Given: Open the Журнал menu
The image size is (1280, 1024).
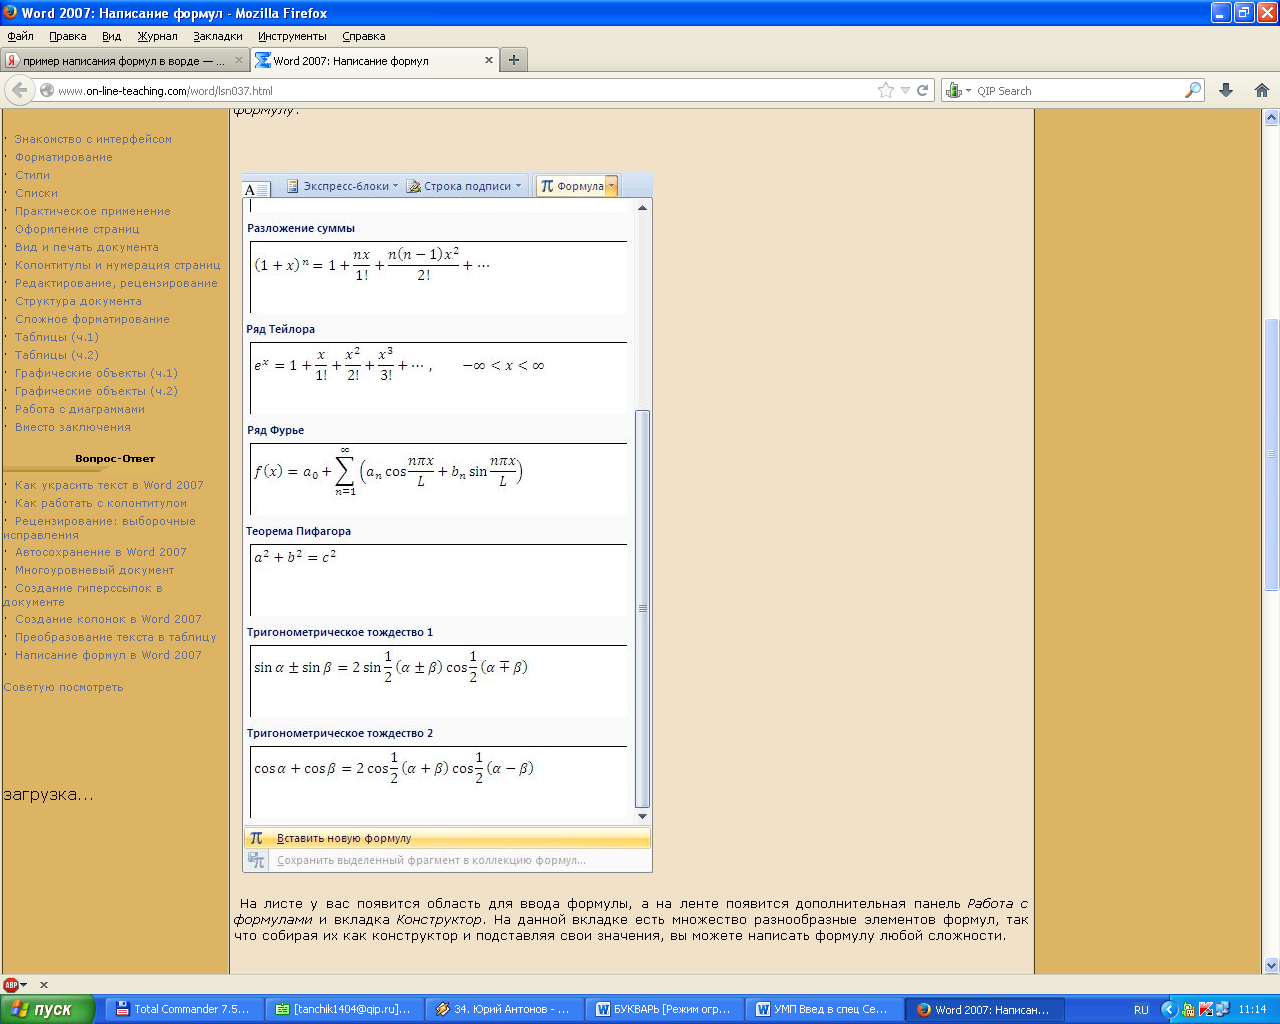Looking at the screenshot, I should (157, 36).
